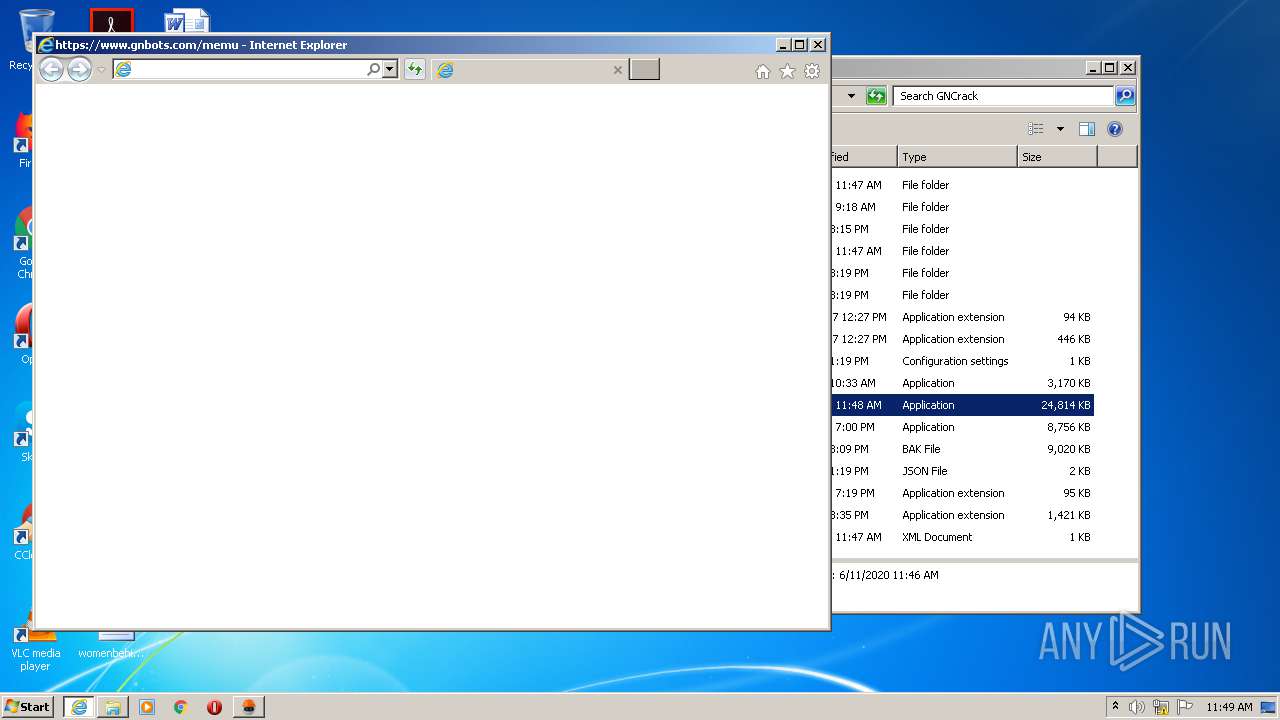Open Windows Explorer from taskbar
1280x720 pixels.
tap(113, 706)
